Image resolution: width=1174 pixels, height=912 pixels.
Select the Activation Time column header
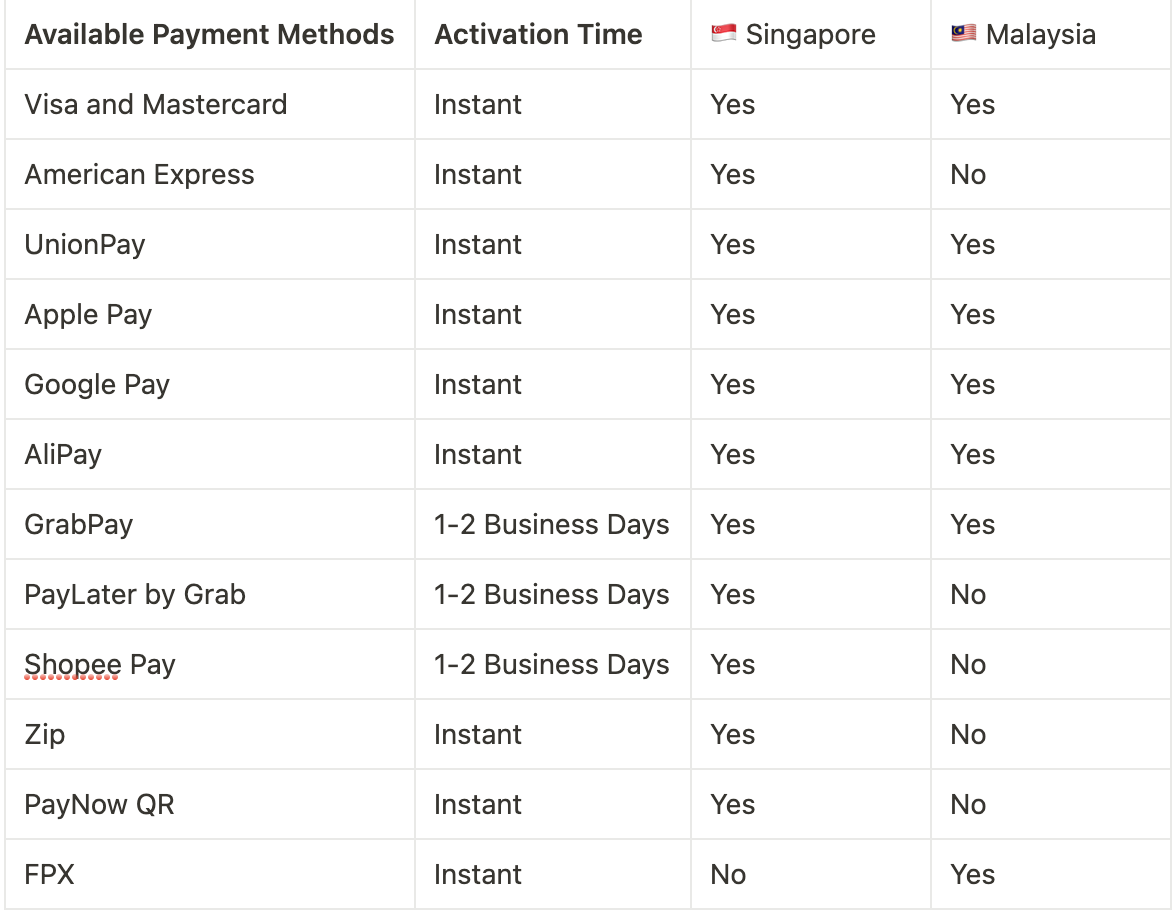pyautogui.click(x=538, y=34)
